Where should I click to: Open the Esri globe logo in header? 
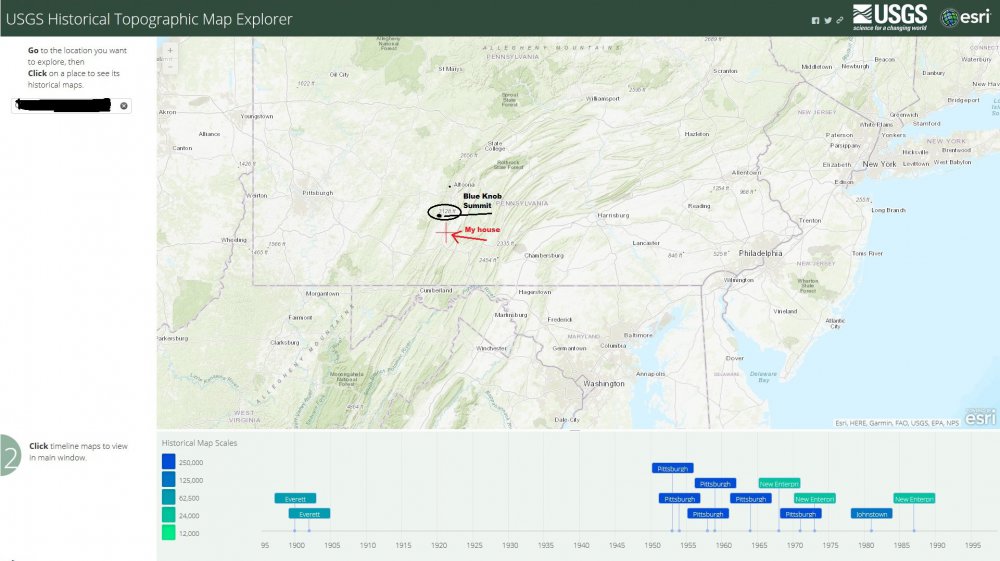pyautogui.click(x=964, y=17)
